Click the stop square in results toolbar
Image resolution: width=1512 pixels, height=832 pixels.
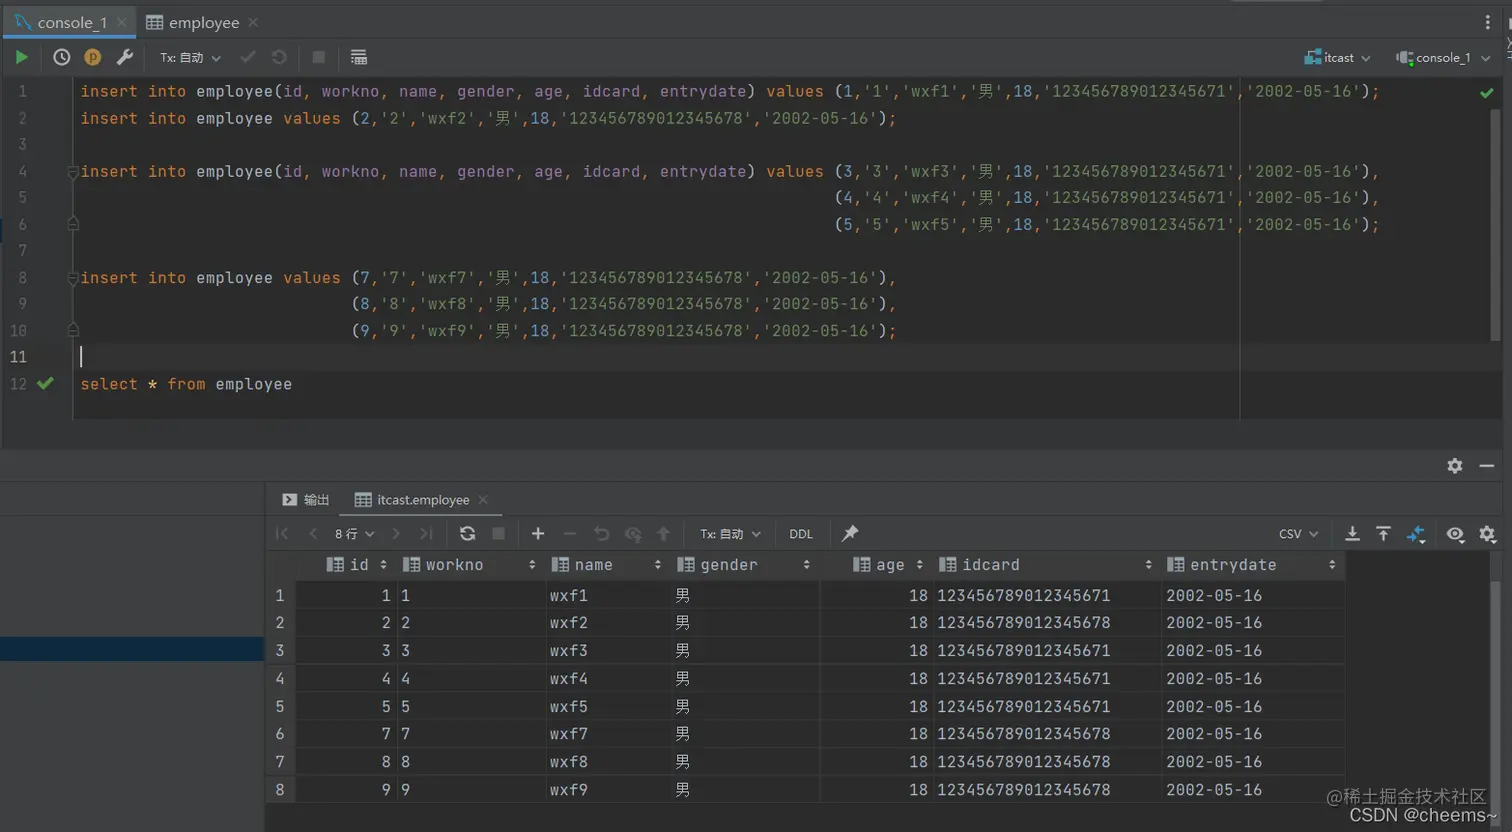click(x=498, y=534)
